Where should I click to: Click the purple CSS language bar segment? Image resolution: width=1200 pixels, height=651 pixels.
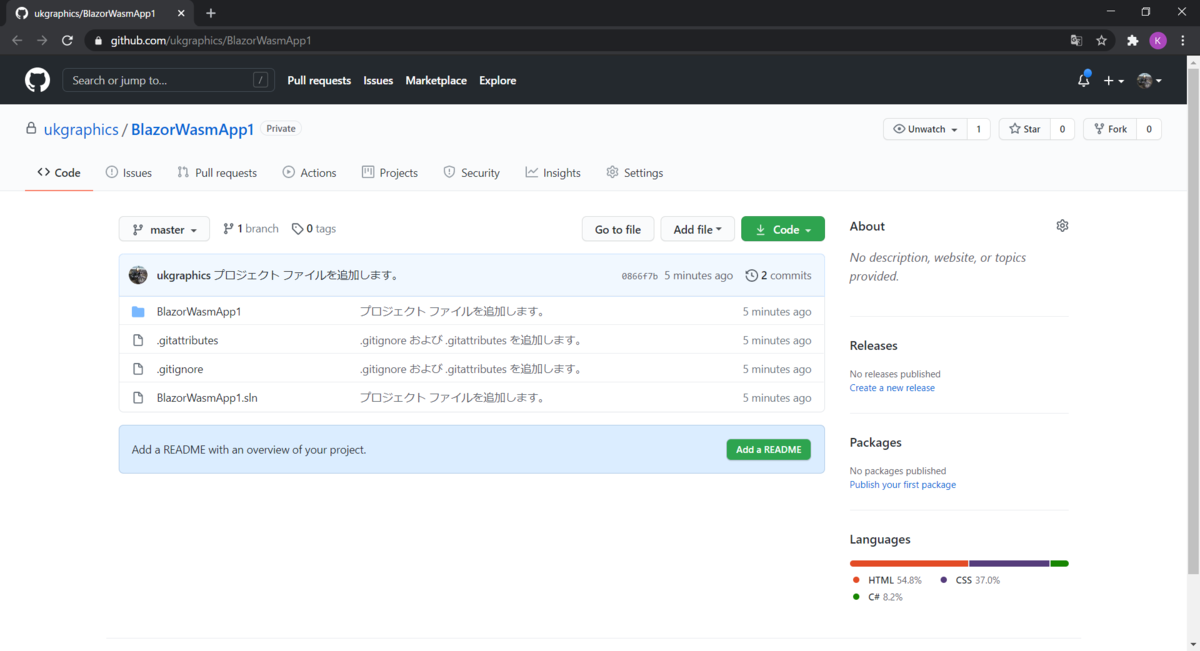pyautogui.click(x=1009, y=563)
